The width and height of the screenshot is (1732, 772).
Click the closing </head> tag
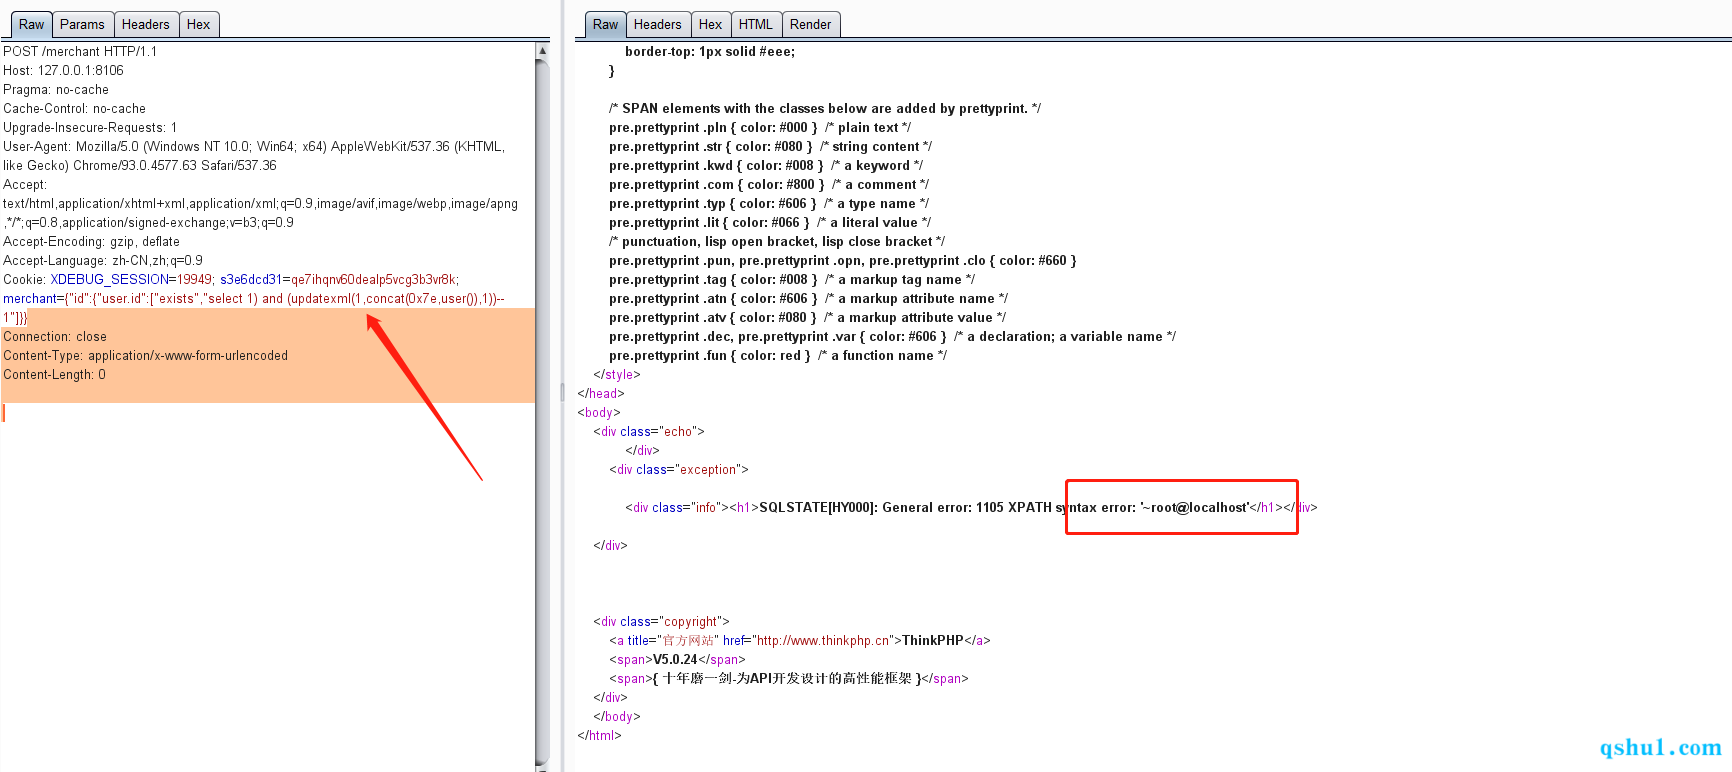click(601, 393)
